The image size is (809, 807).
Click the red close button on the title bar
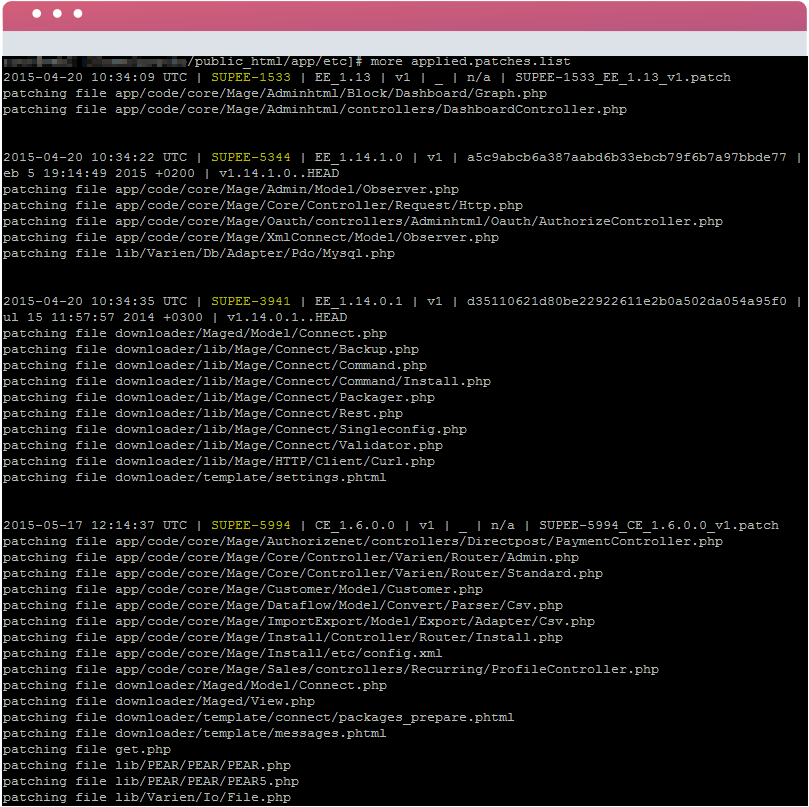coord(35,13)
